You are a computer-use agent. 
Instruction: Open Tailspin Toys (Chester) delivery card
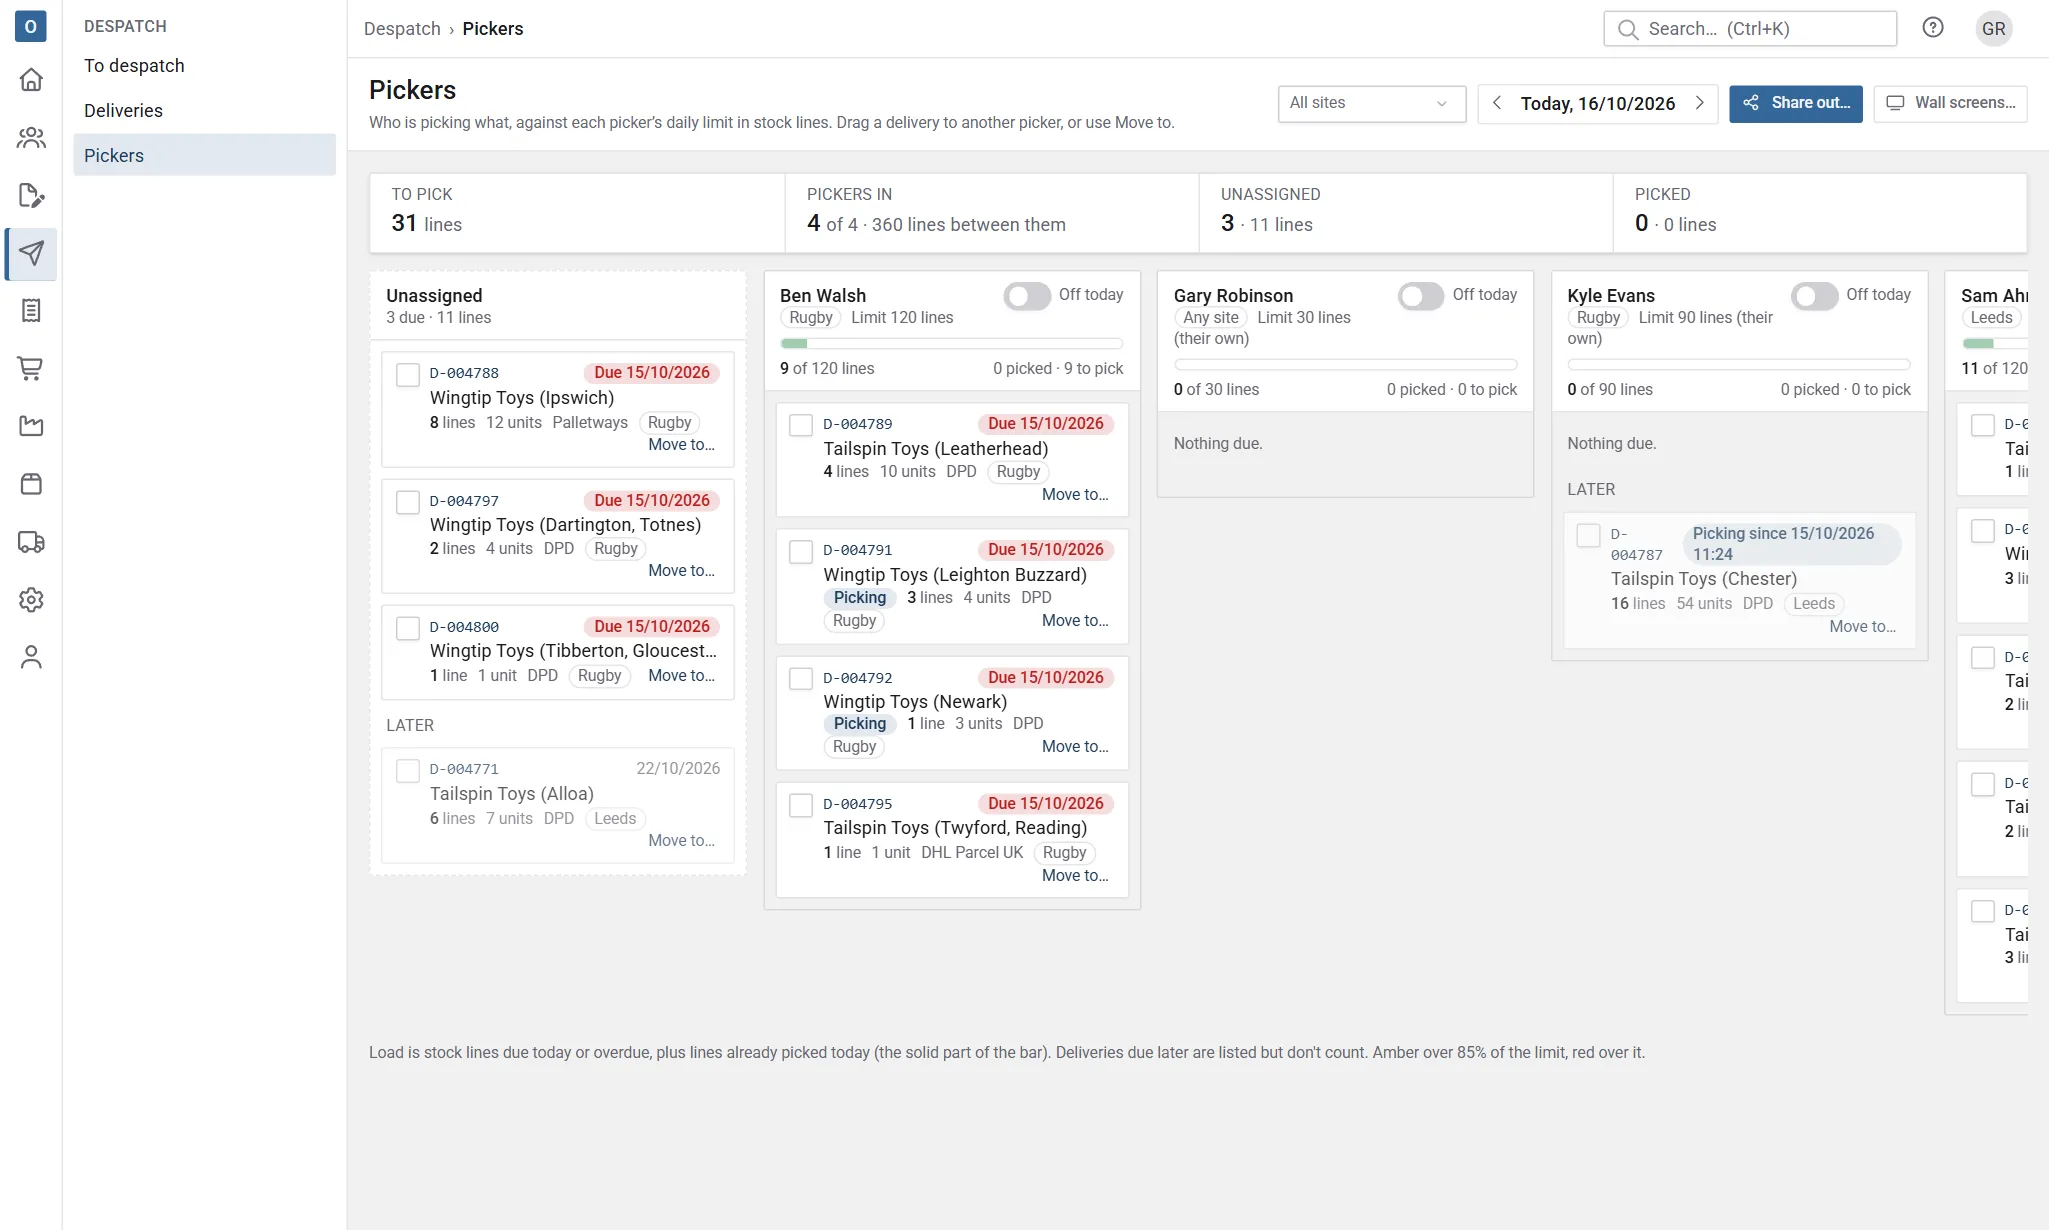[1739, 581]
